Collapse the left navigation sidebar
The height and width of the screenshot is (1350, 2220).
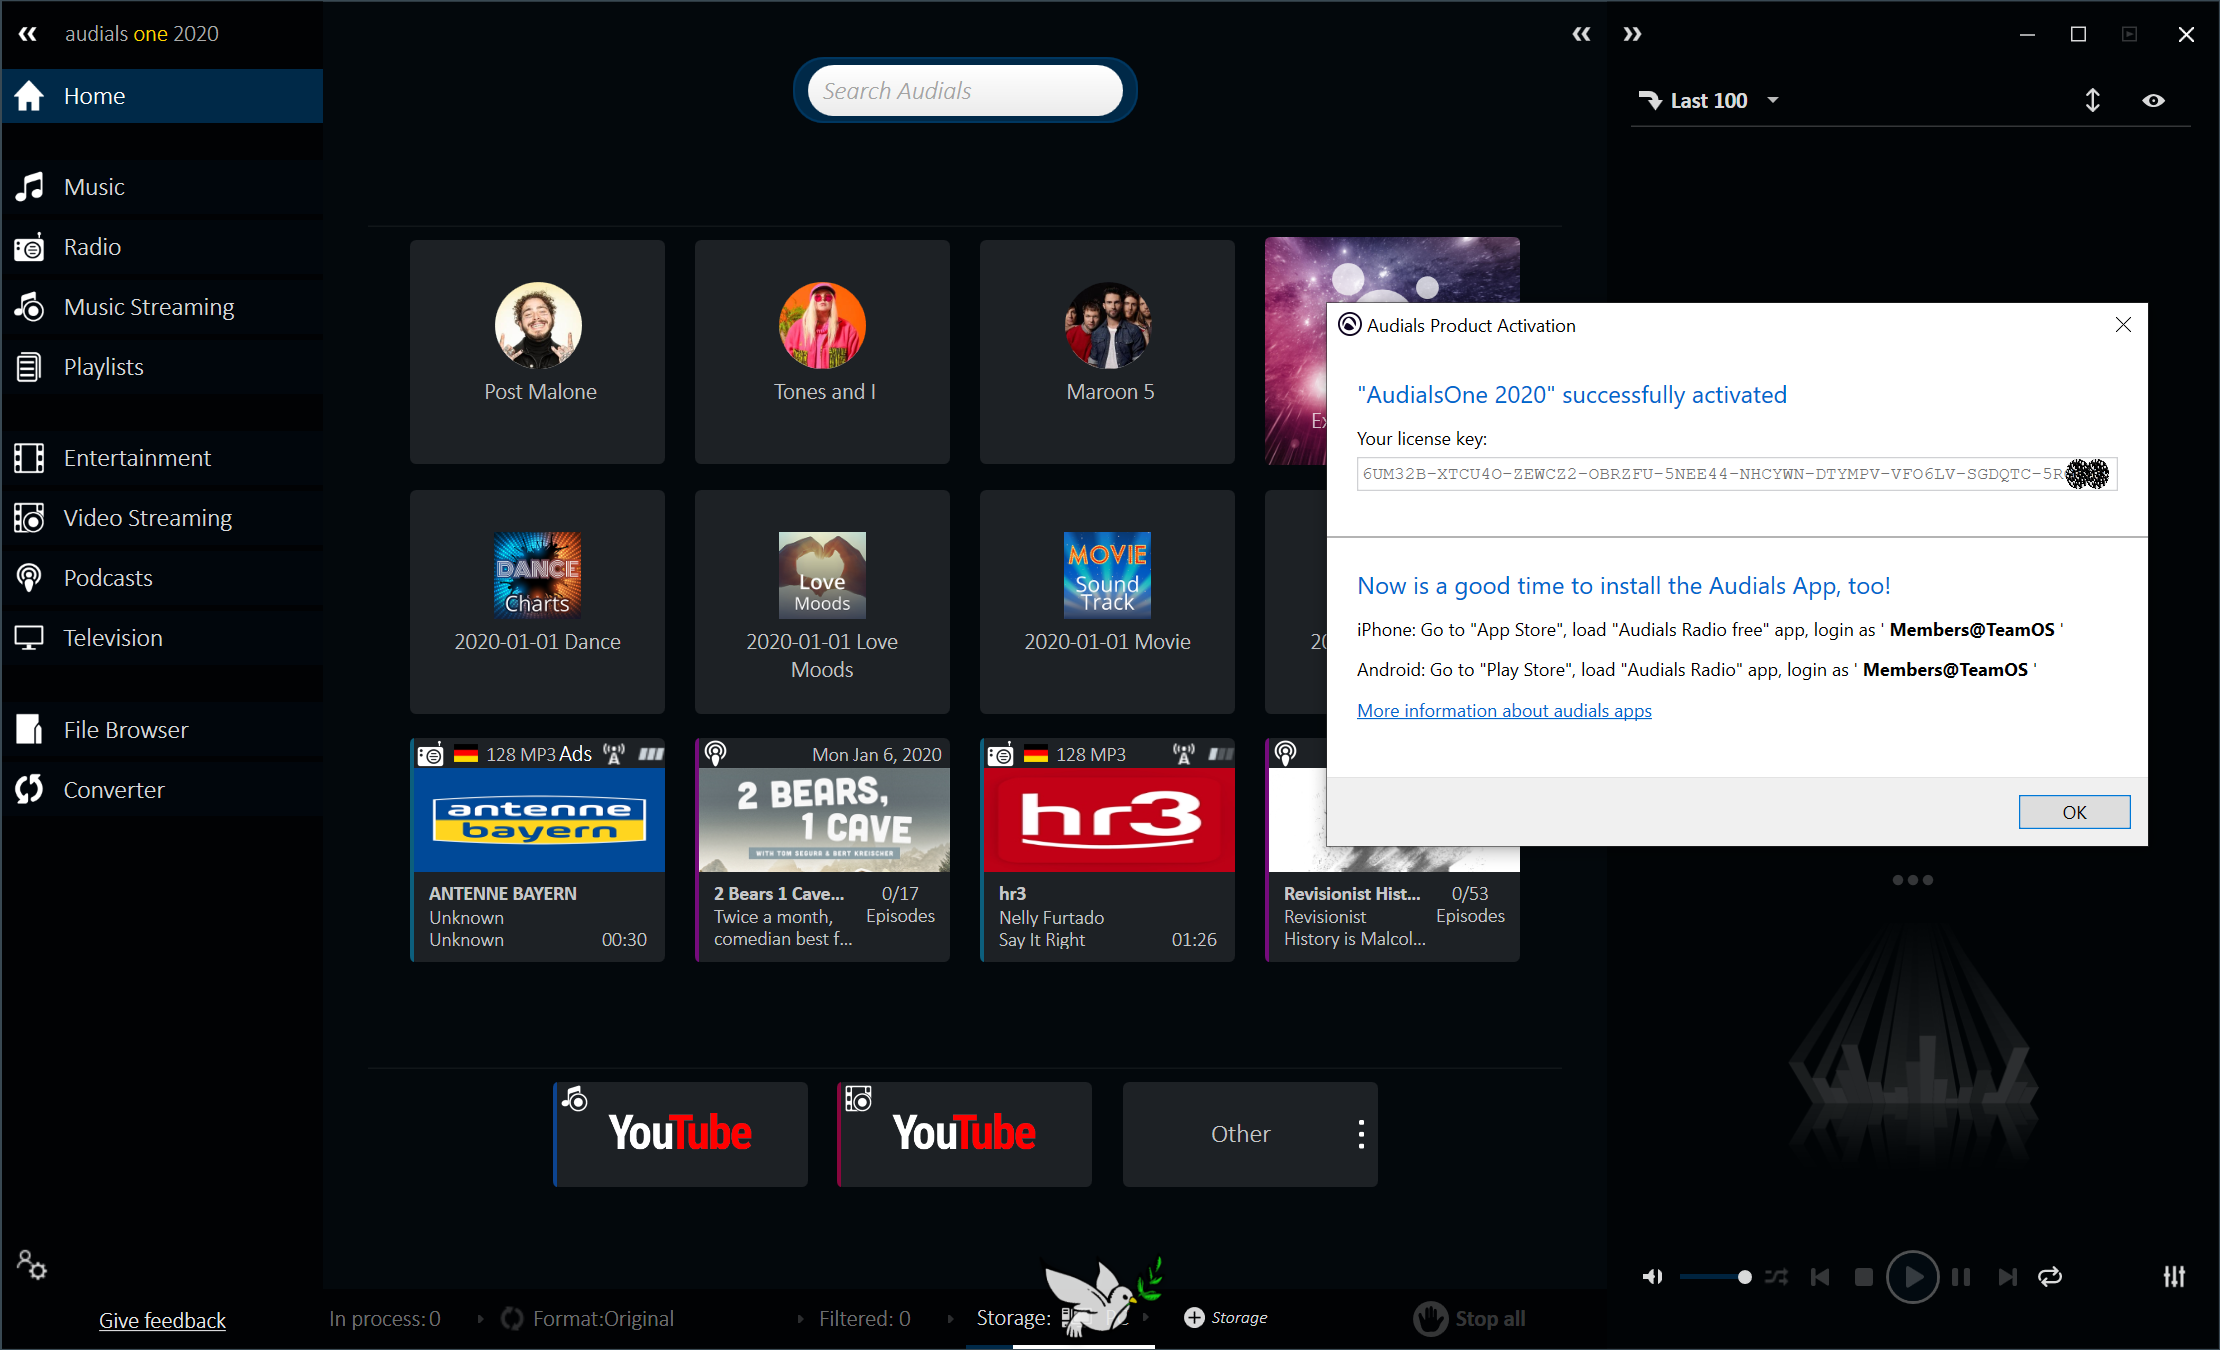point(28,34)
